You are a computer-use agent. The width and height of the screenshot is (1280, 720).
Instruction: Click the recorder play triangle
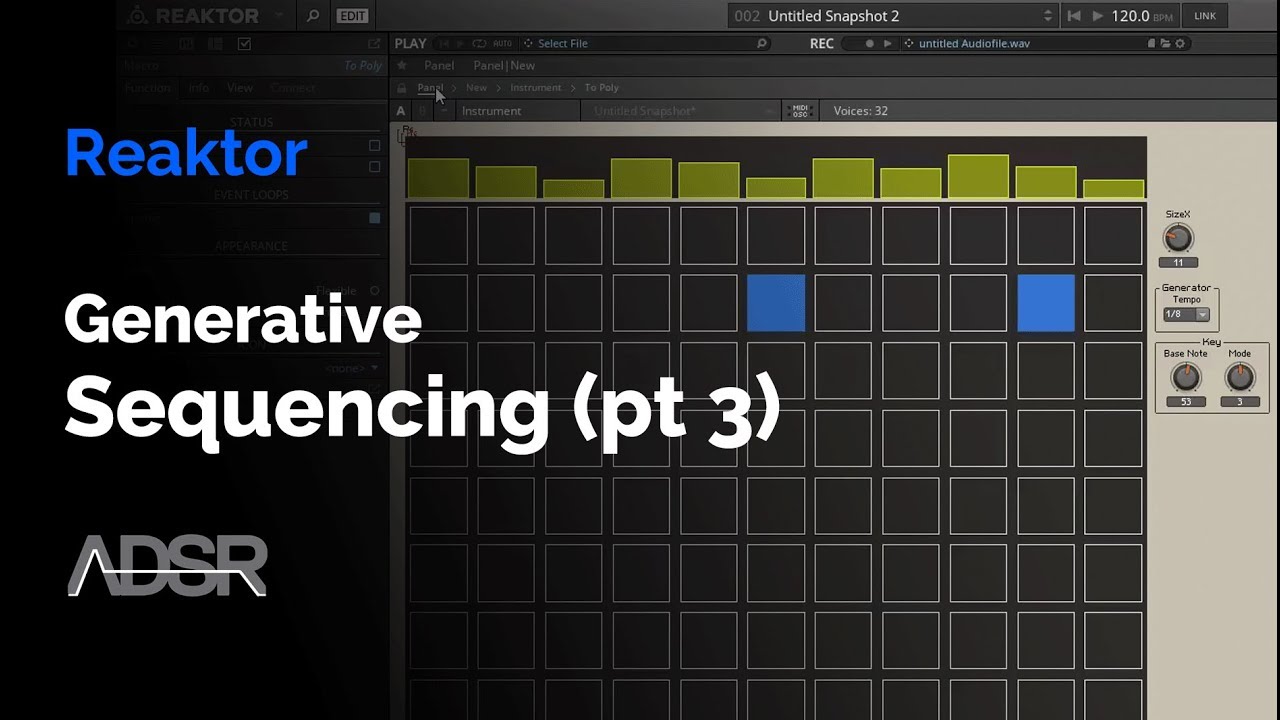(887, 44)
